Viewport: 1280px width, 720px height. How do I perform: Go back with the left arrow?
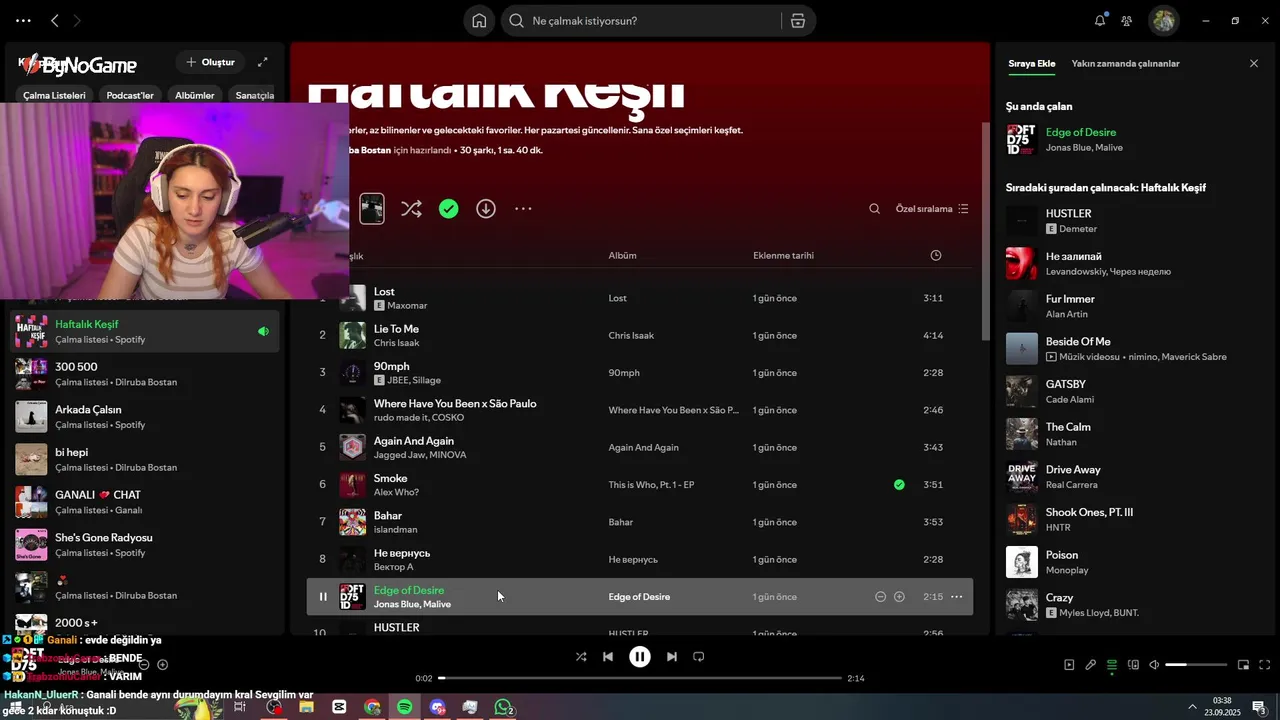[x=55, y=20]
